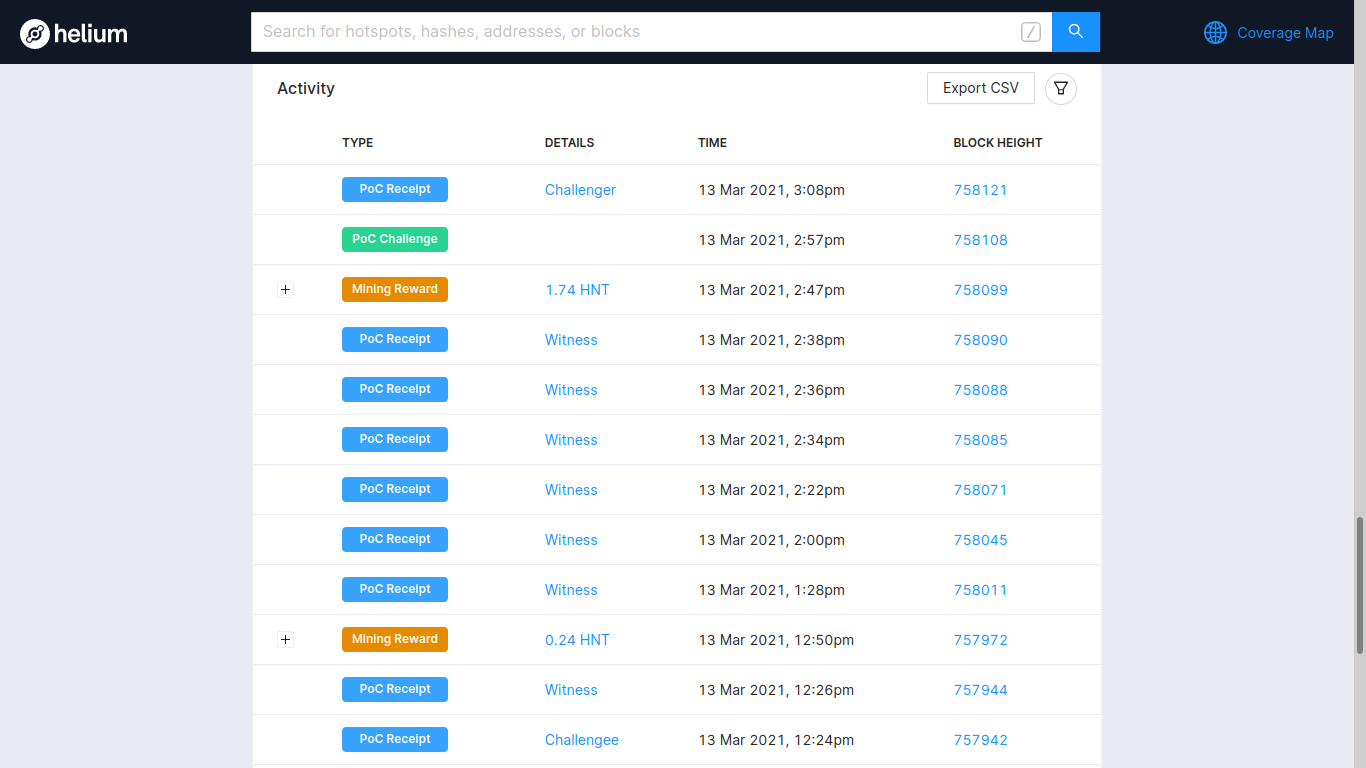
Task: Click the slash shortcut icon in search bar
Action: (x=1031, y=32)
